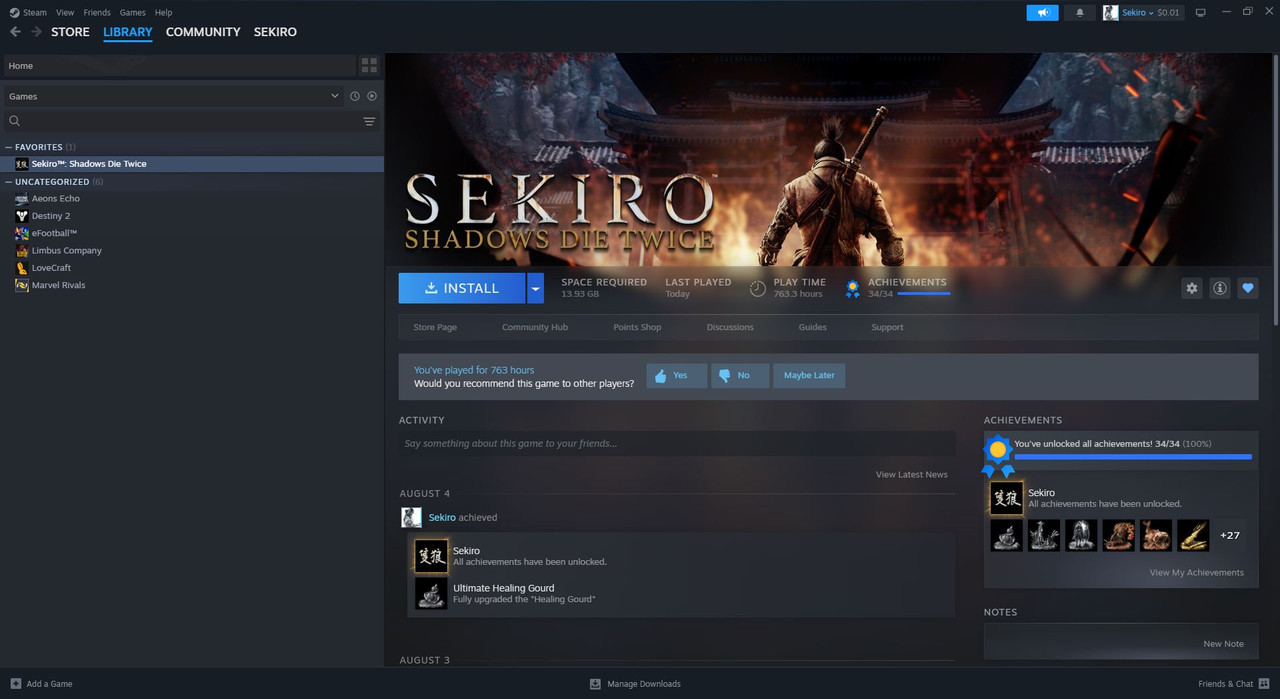Image resolution: width=1280 pixels, height=699 pixels.
Task: Click the library Home button
Action: point(179,66)
